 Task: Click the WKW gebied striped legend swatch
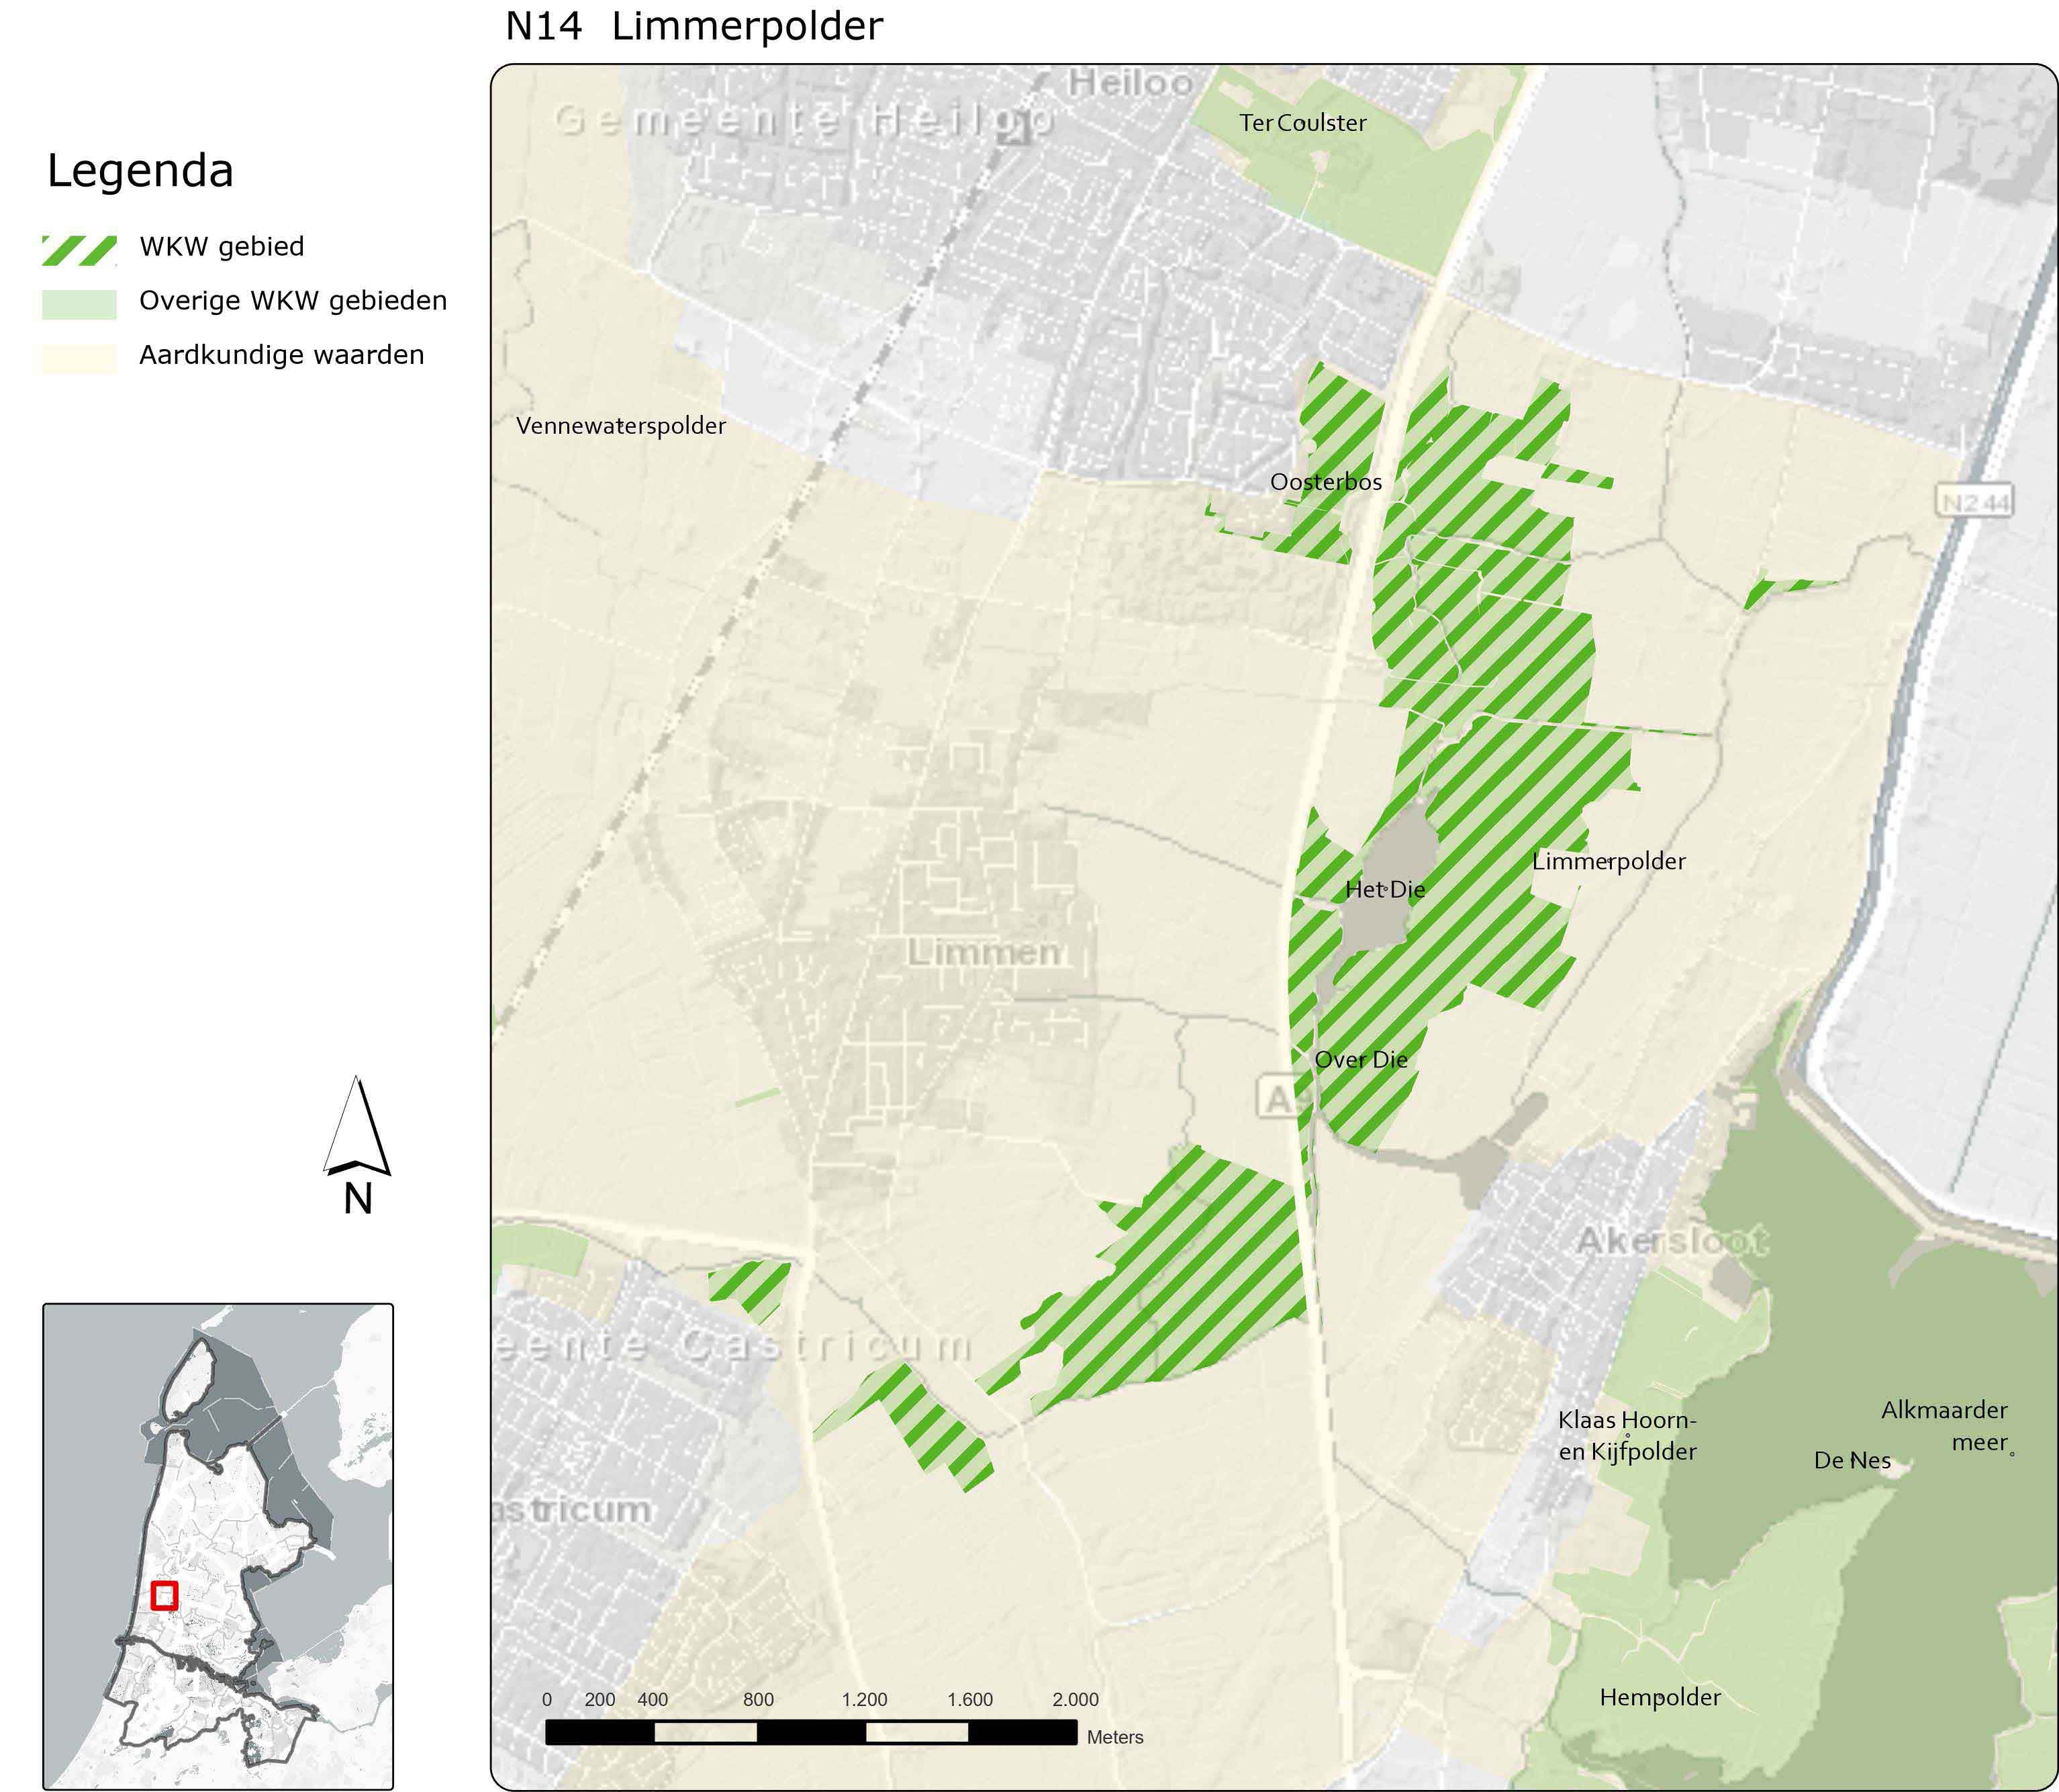pos(79,250)
